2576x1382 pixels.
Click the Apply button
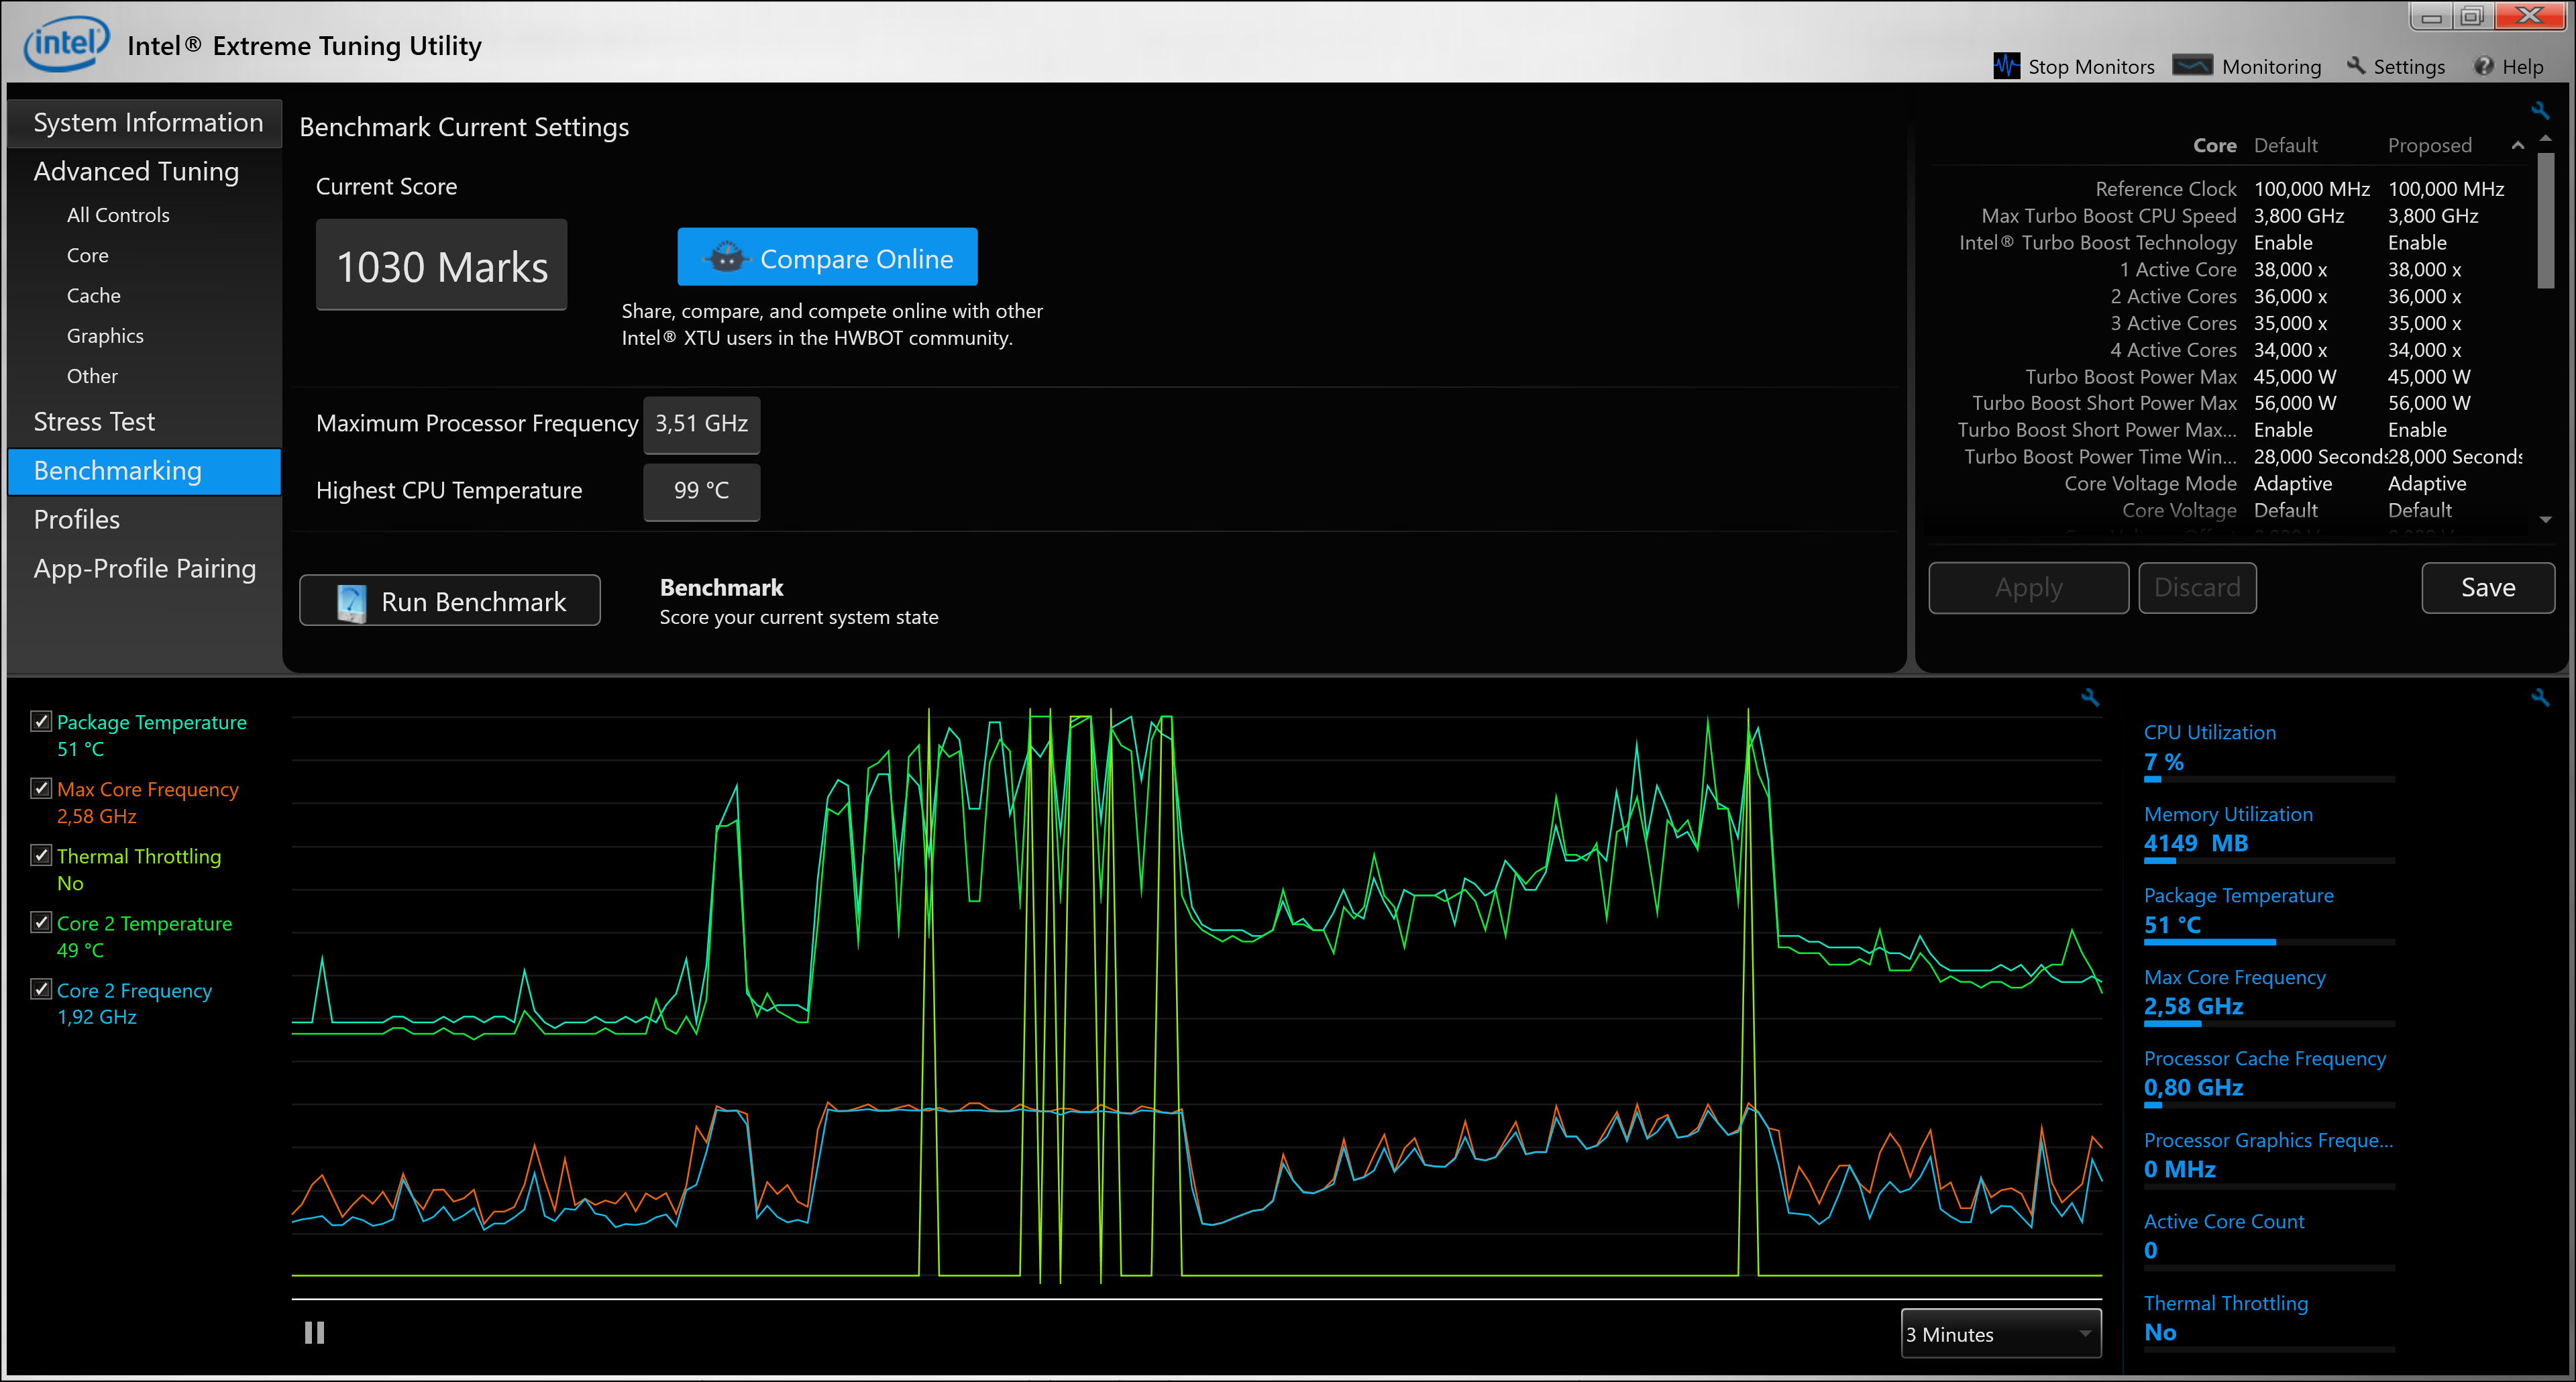2028,588
